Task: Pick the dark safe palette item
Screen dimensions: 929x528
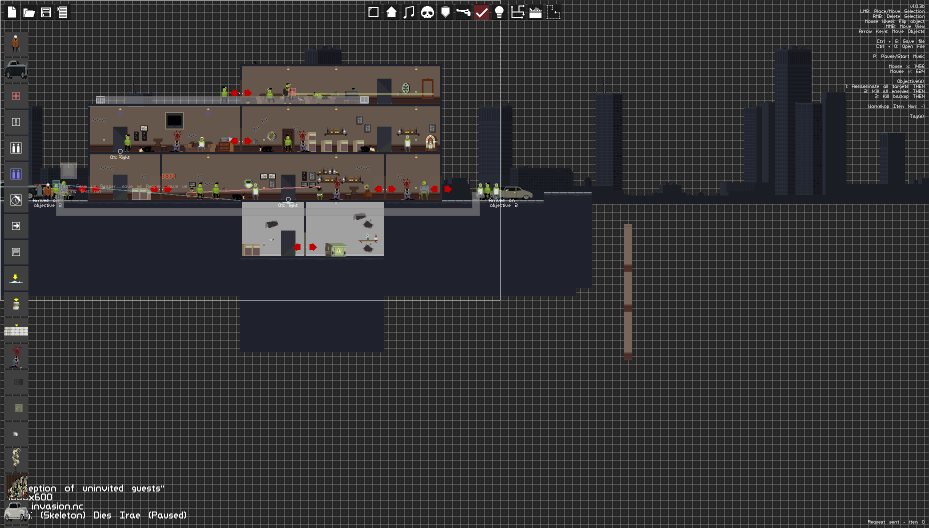Action: [18, 382]
